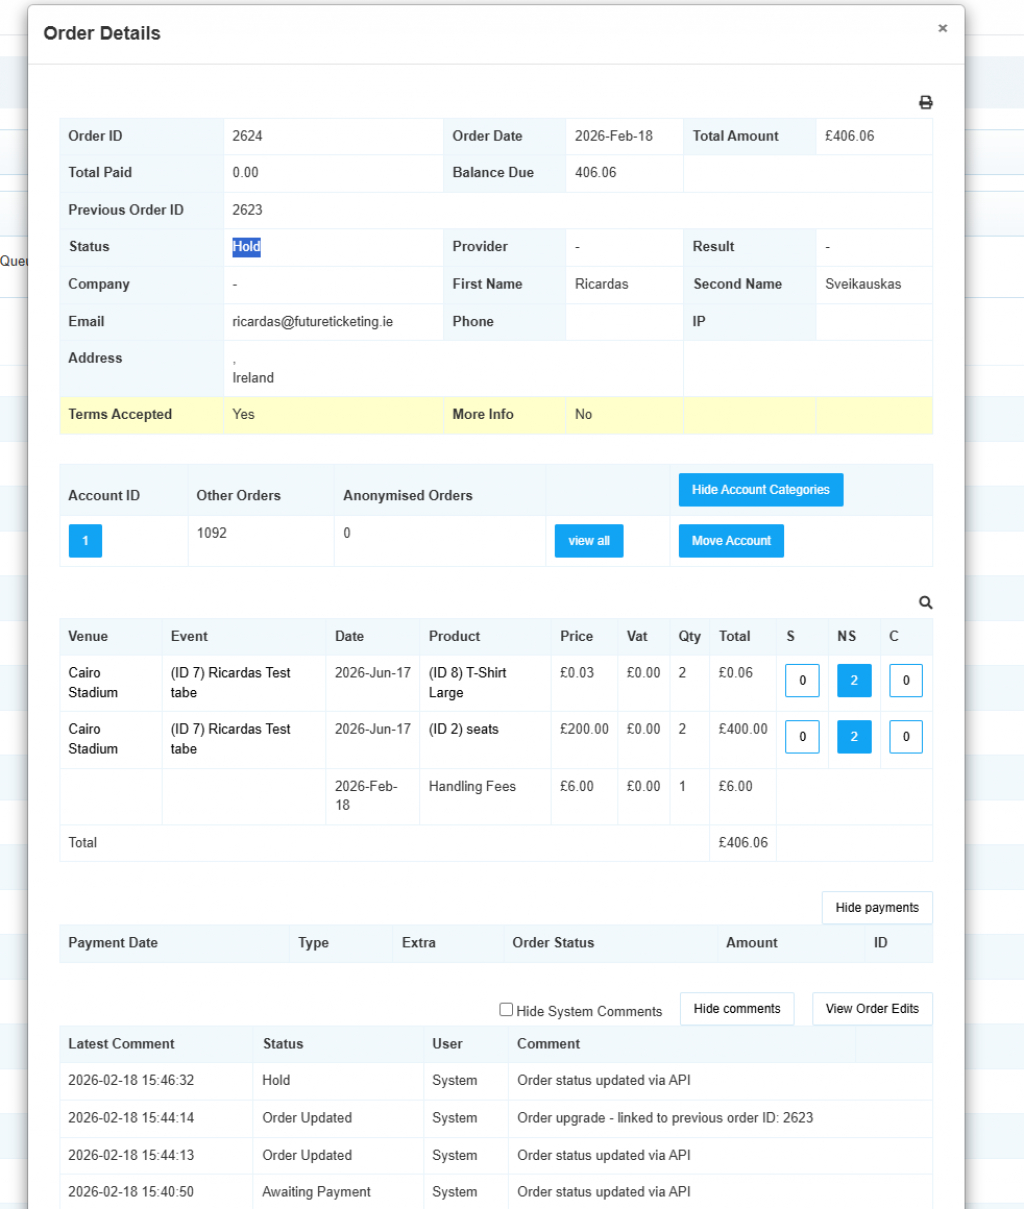Click Other Orders count 1092
1024x1209 pixels.
(212, 533)
